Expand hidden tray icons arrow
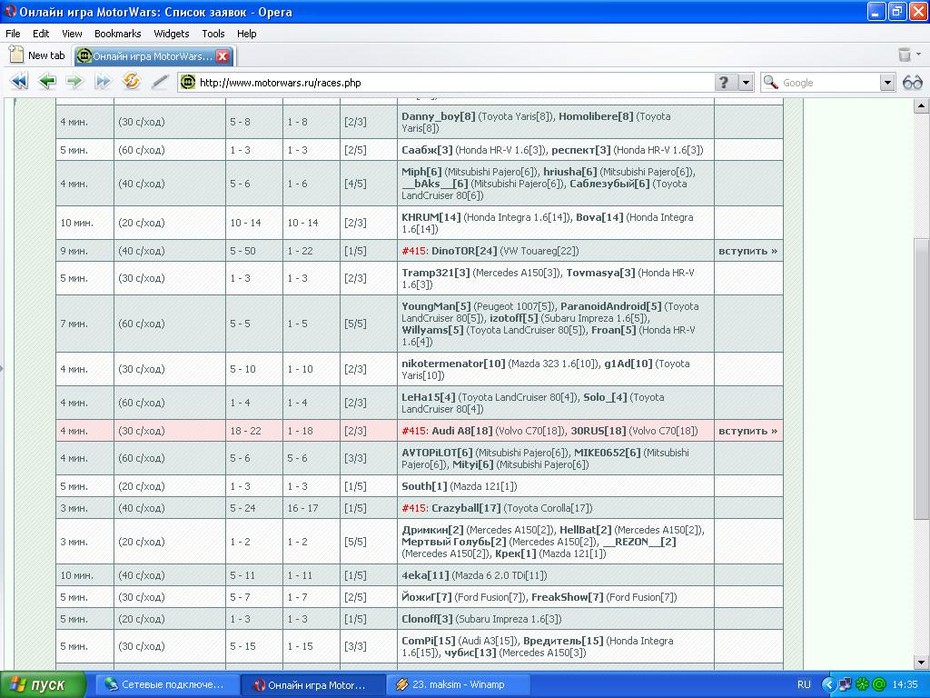The image size is (930, 698). click(827, 685)
